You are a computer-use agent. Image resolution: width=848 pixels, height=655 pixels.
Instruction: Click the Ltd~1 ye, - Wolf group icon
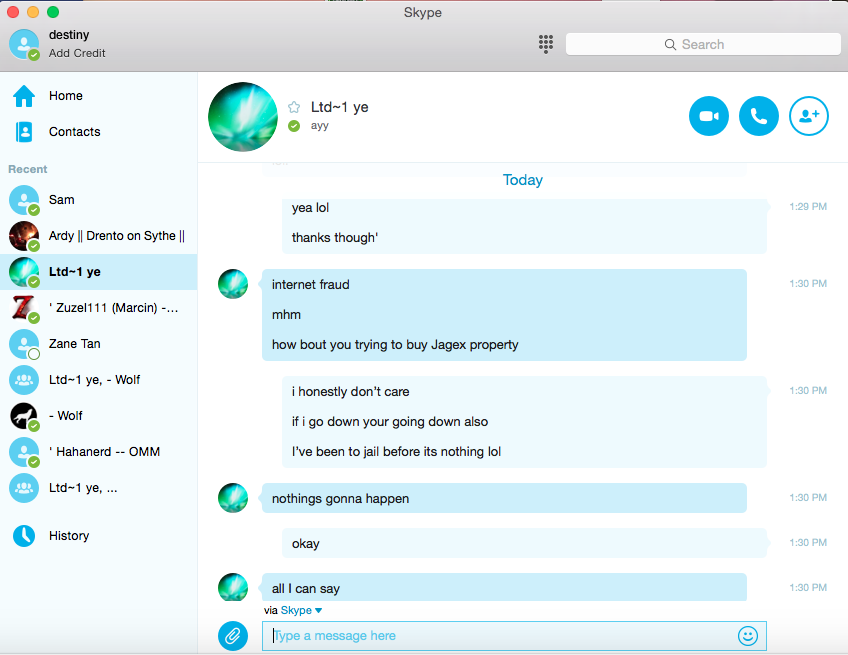click(x=24, y=380)
